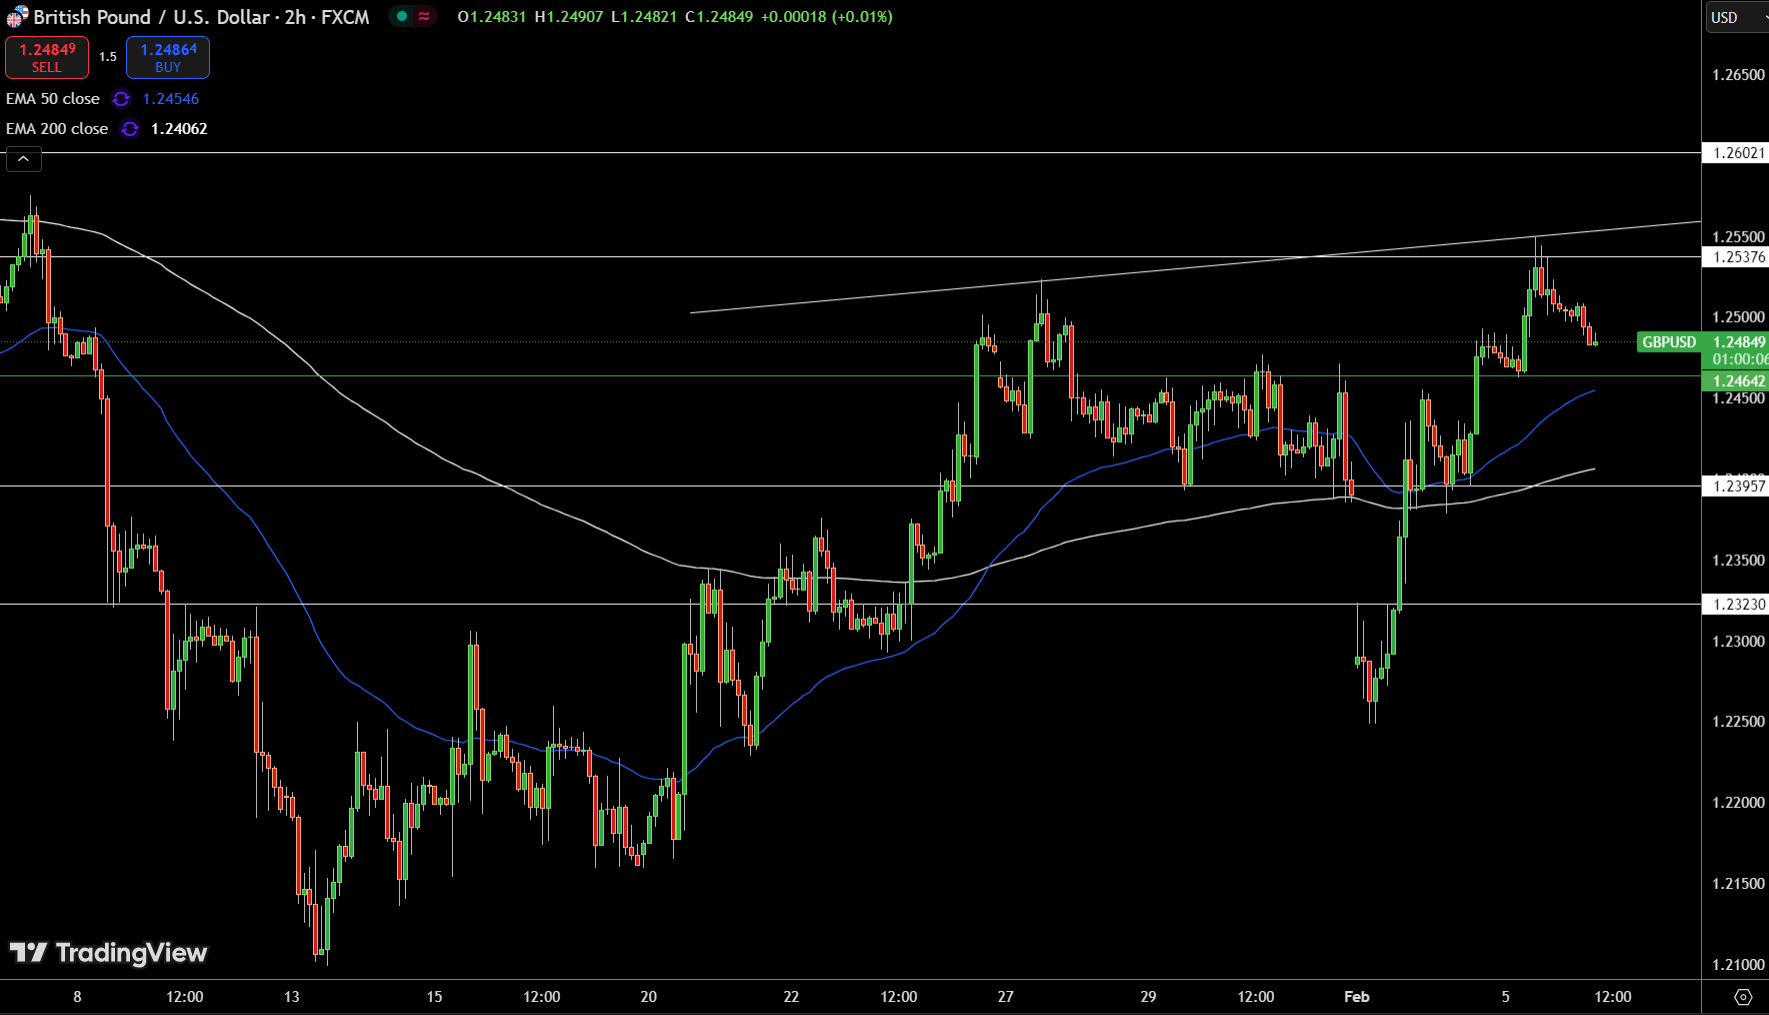Click the 1.24500 price axis tick
This screenshot has height=1015, width=1769.
[1738, 398]
